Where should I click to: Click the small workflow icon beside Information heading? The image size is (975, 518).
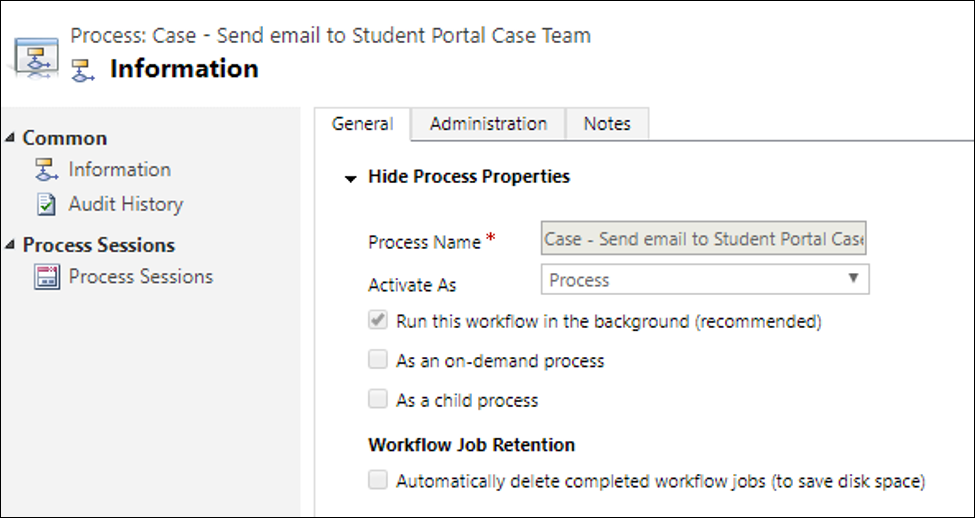coord(85,70)
